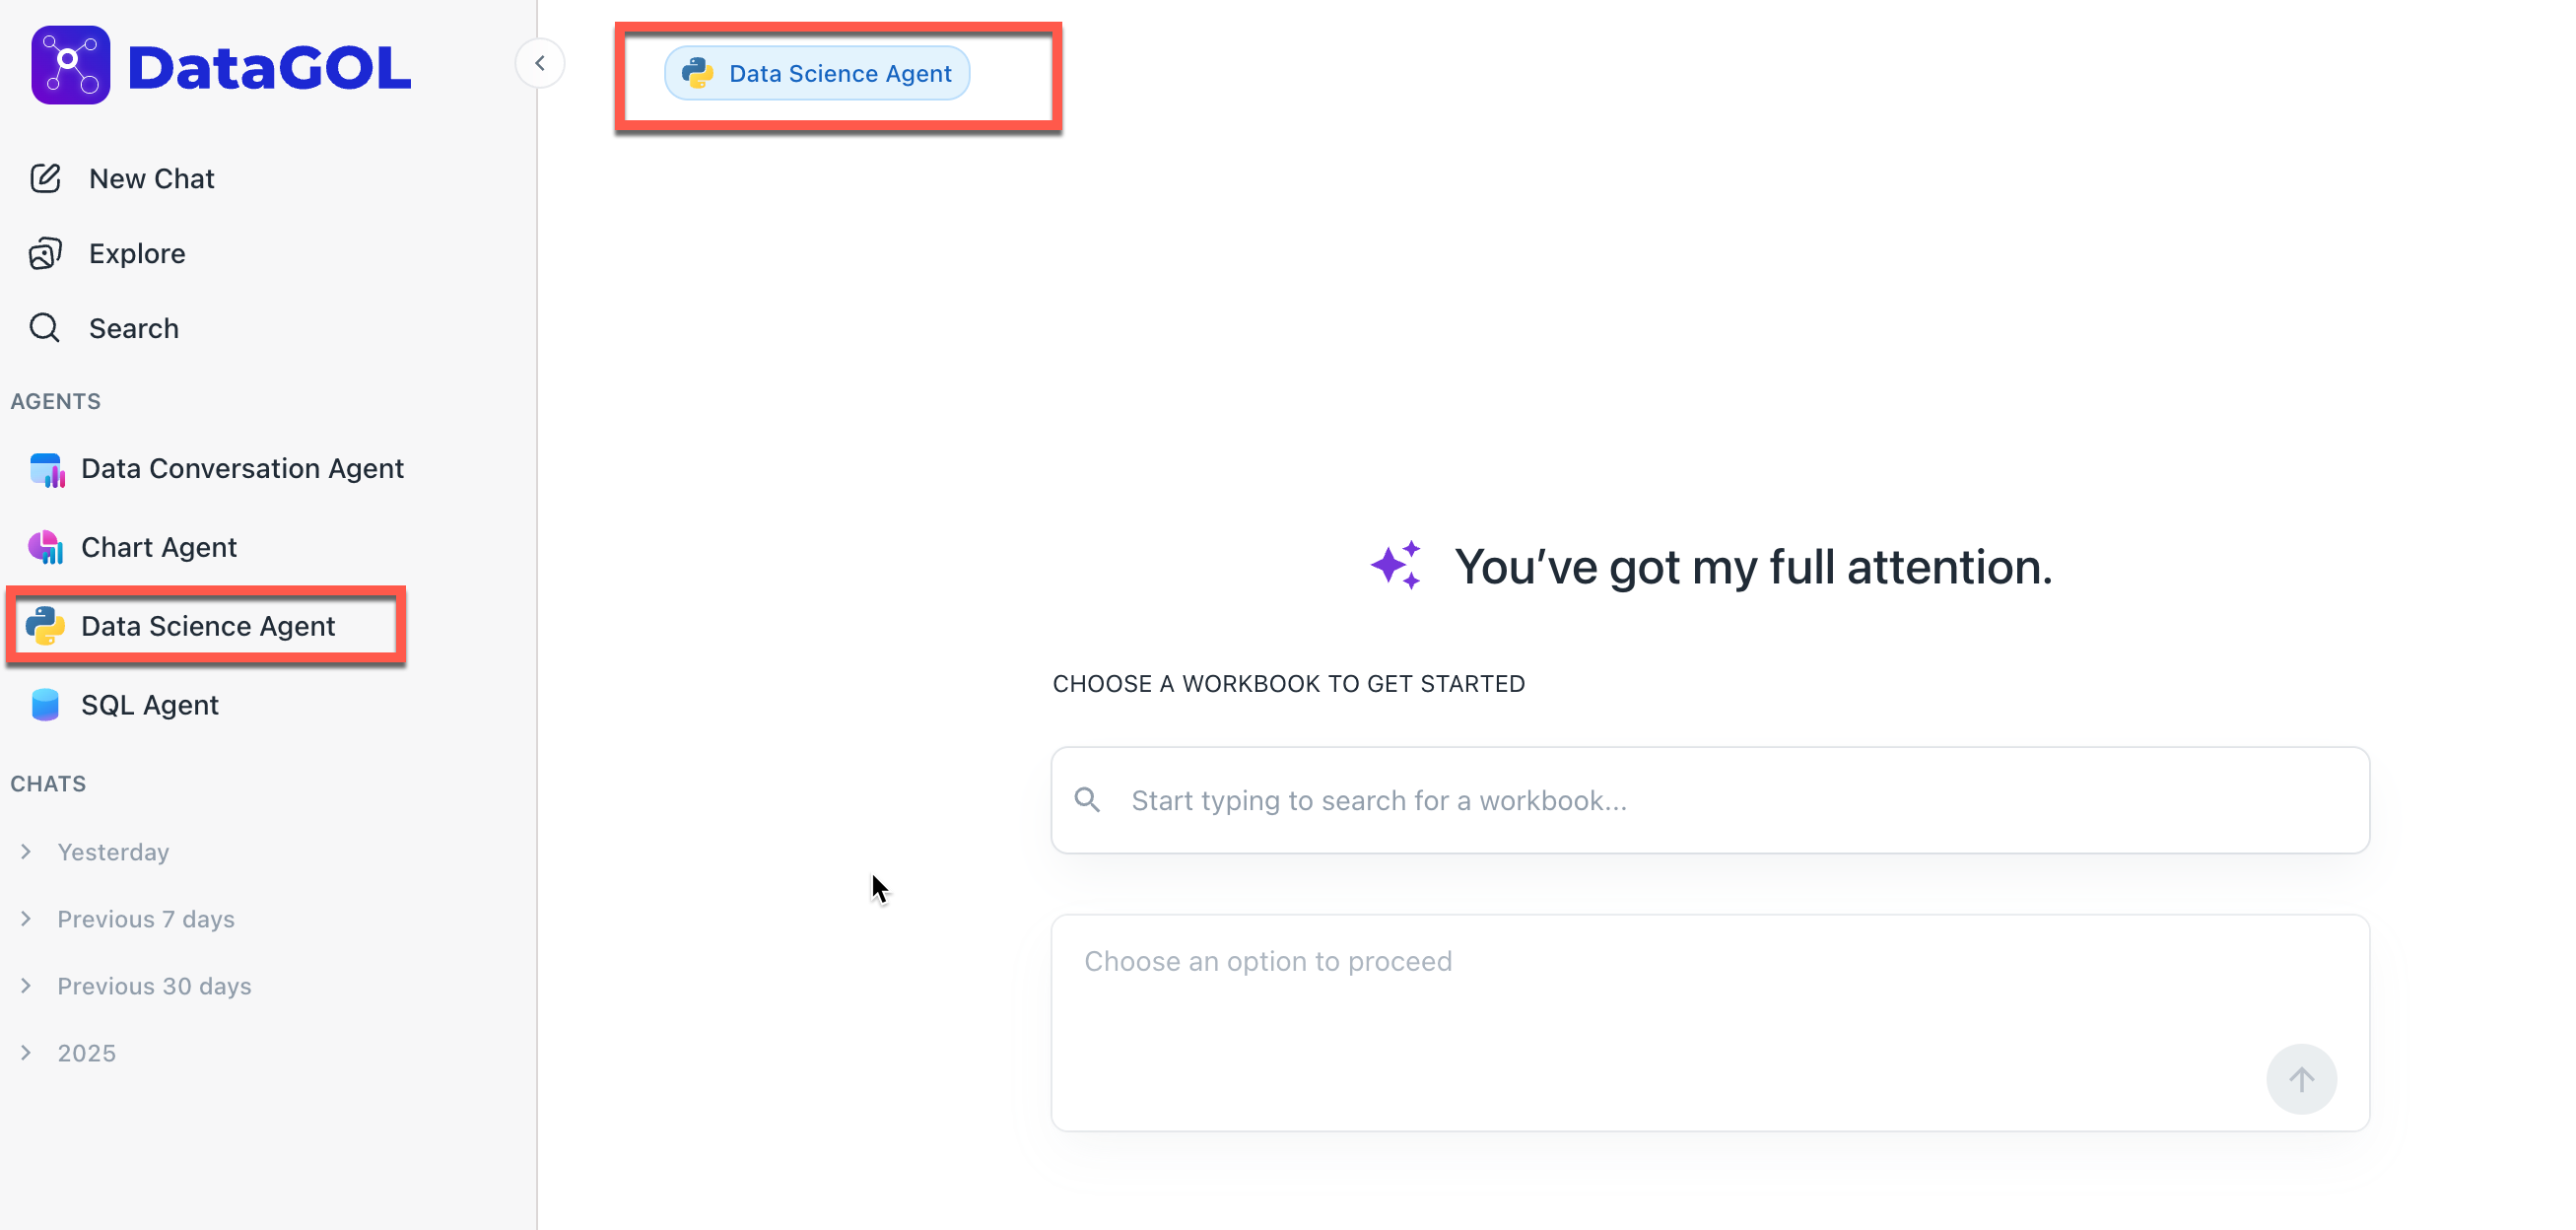Open the SQL Agent menu item
2576x1230 pixels.
click(x=150, y=705)
